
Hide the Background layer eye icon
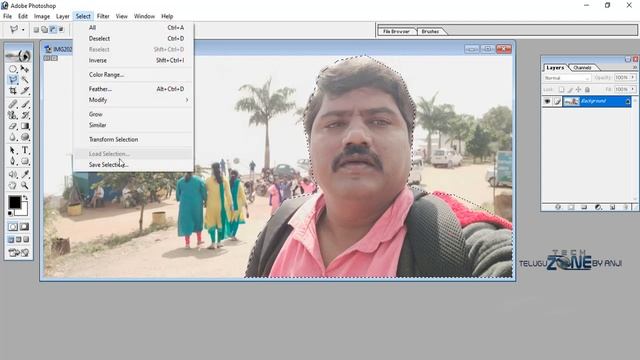547,101
